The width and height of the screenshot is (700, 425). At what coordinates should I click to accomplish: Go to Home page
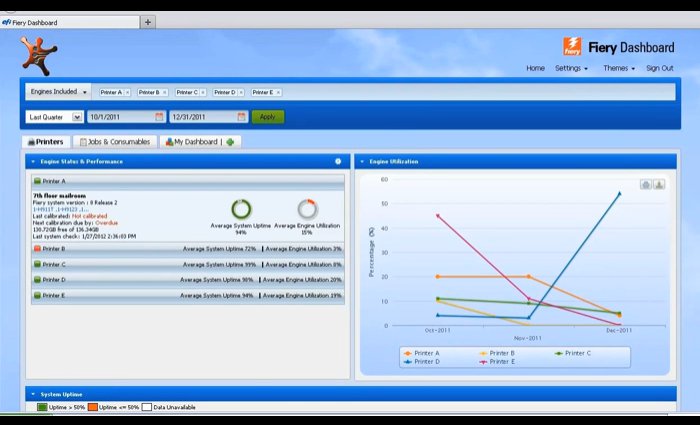535,68
